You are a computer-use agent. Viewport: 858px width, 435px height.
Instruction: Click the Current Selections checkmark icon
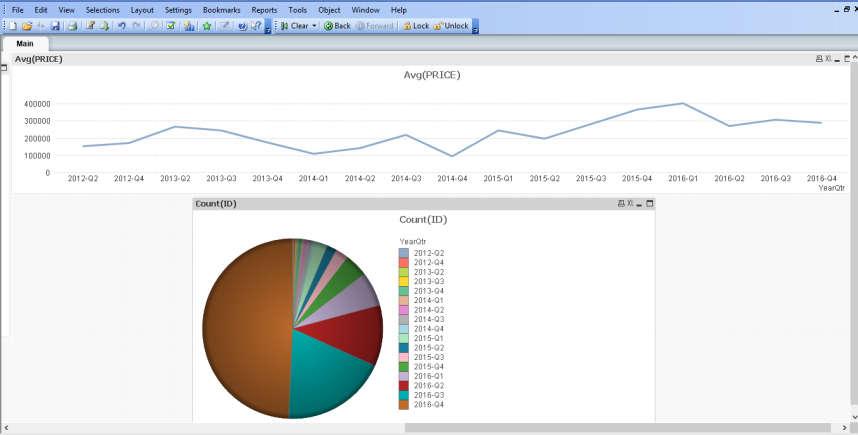click(171, 26)
